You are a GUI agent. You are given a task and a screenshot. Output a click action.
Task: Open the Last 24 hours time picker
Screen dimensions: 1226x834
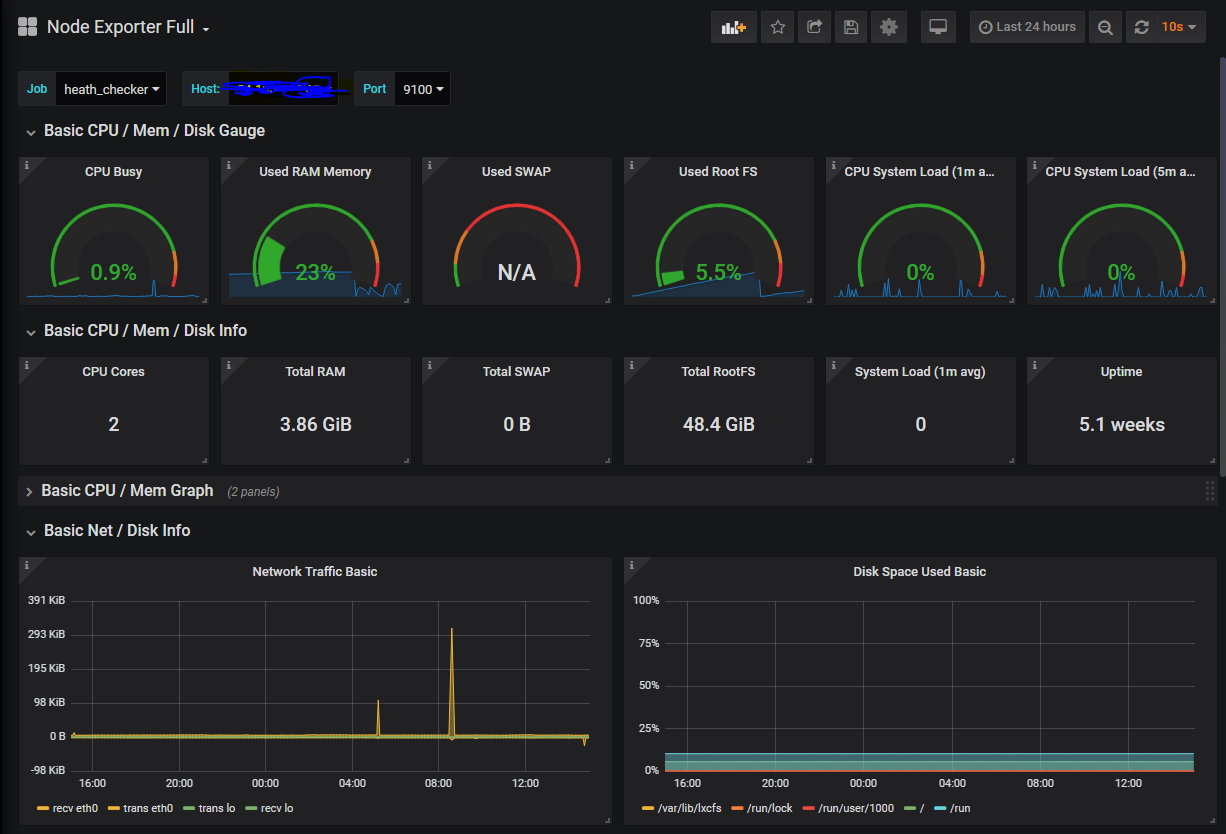pyautogui.click(x=1027, y=27)
